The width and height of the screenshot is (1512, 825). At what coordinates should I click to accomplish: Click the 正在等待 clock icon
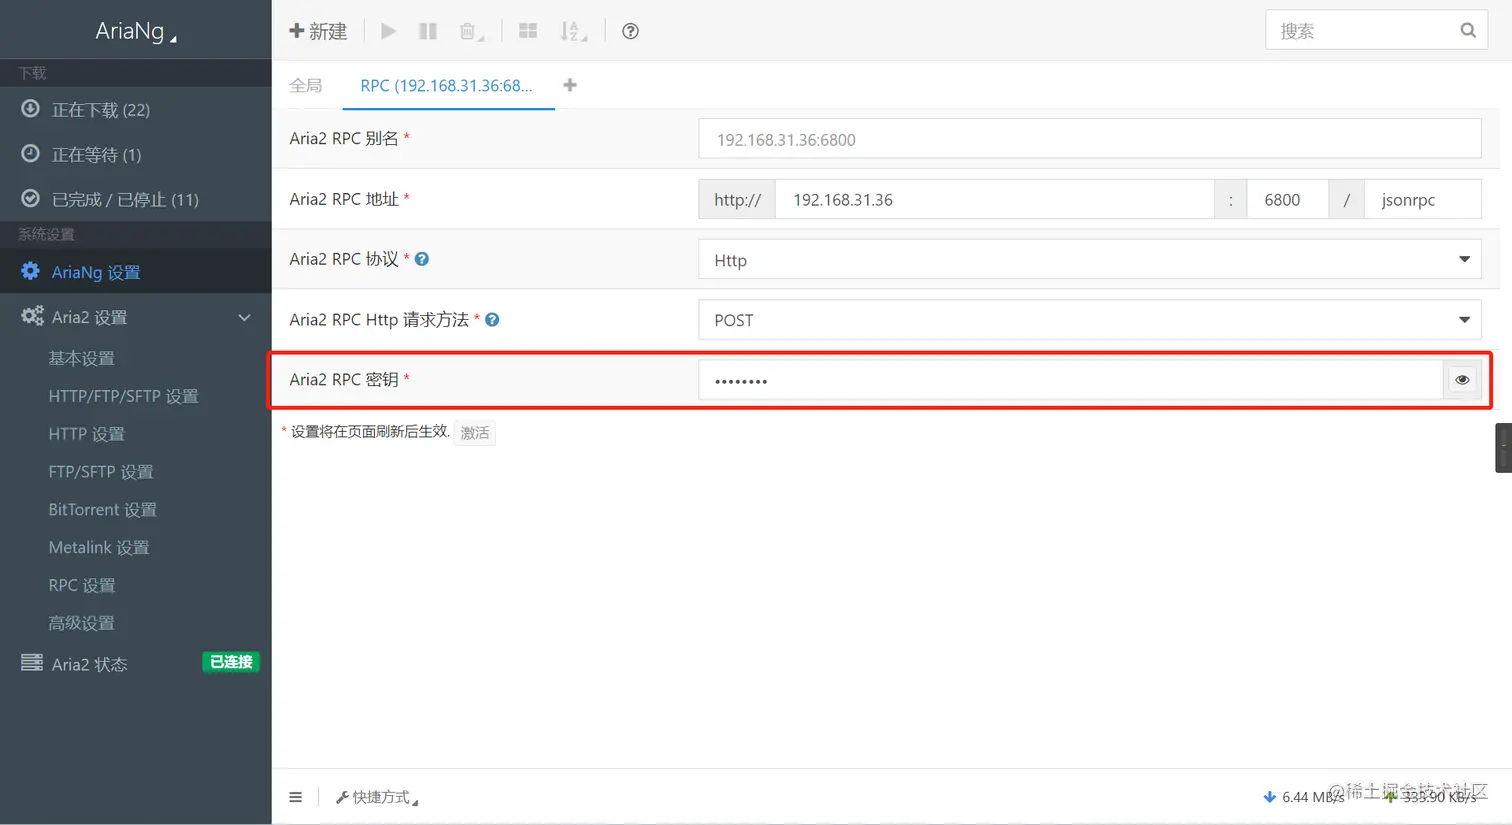[x=31, y=153]
